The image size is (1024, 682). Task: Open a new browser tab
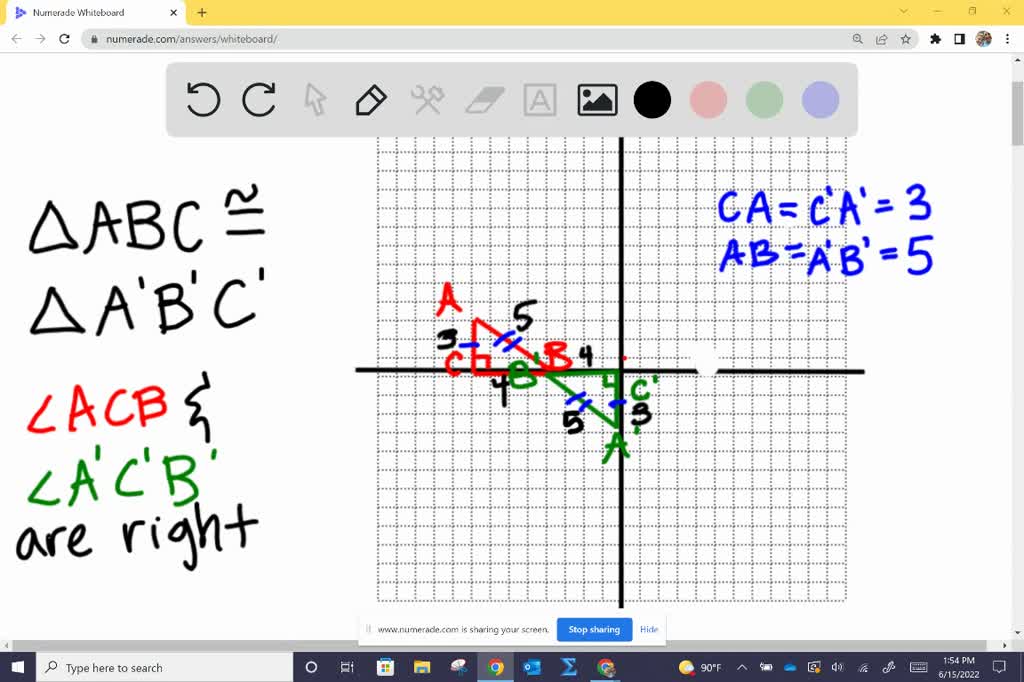coord(202,12)
